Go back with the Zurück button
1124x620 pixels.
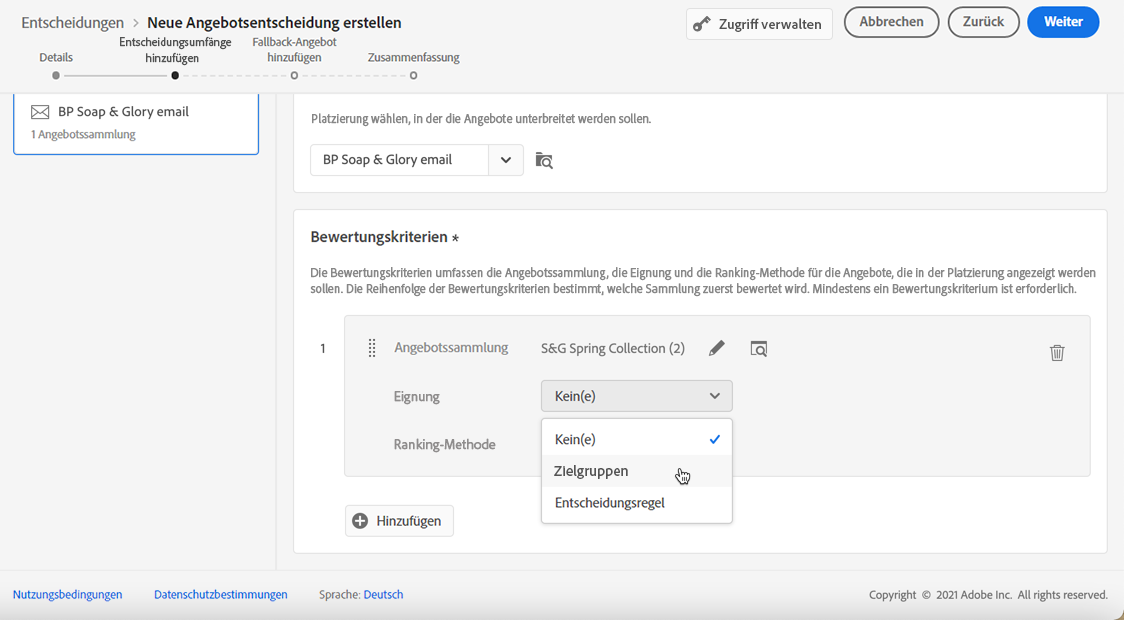click(983, 22)
